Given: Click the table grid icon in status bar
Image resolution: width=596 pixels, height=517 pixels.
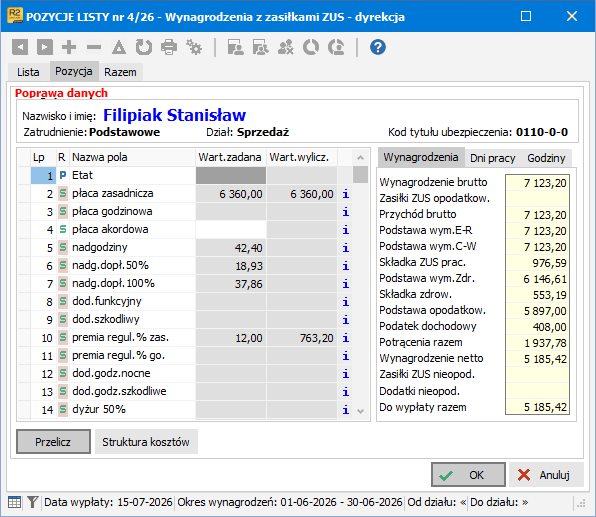Looking at the screenshot, I should click(14, 502).
